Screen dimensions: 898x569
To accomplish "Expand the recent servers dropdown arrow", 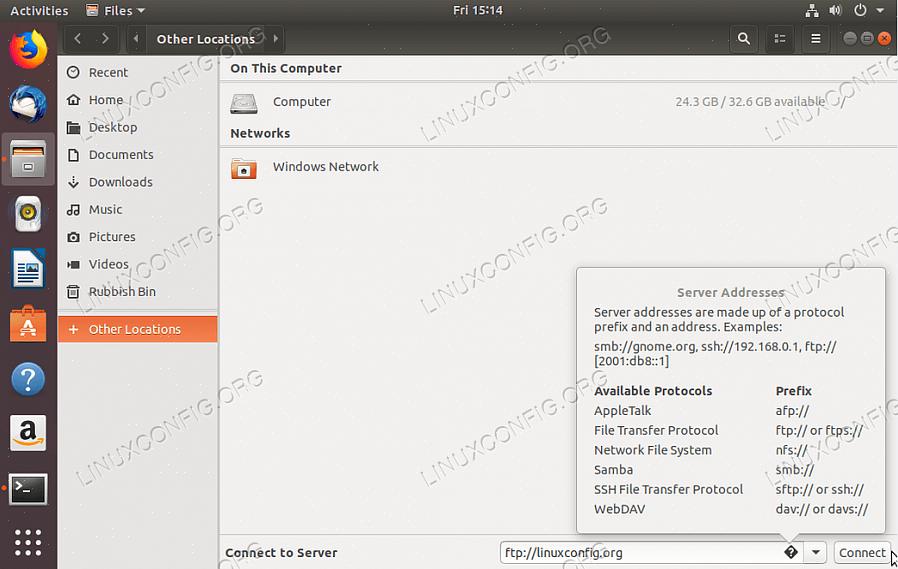I will coord(816,552).
